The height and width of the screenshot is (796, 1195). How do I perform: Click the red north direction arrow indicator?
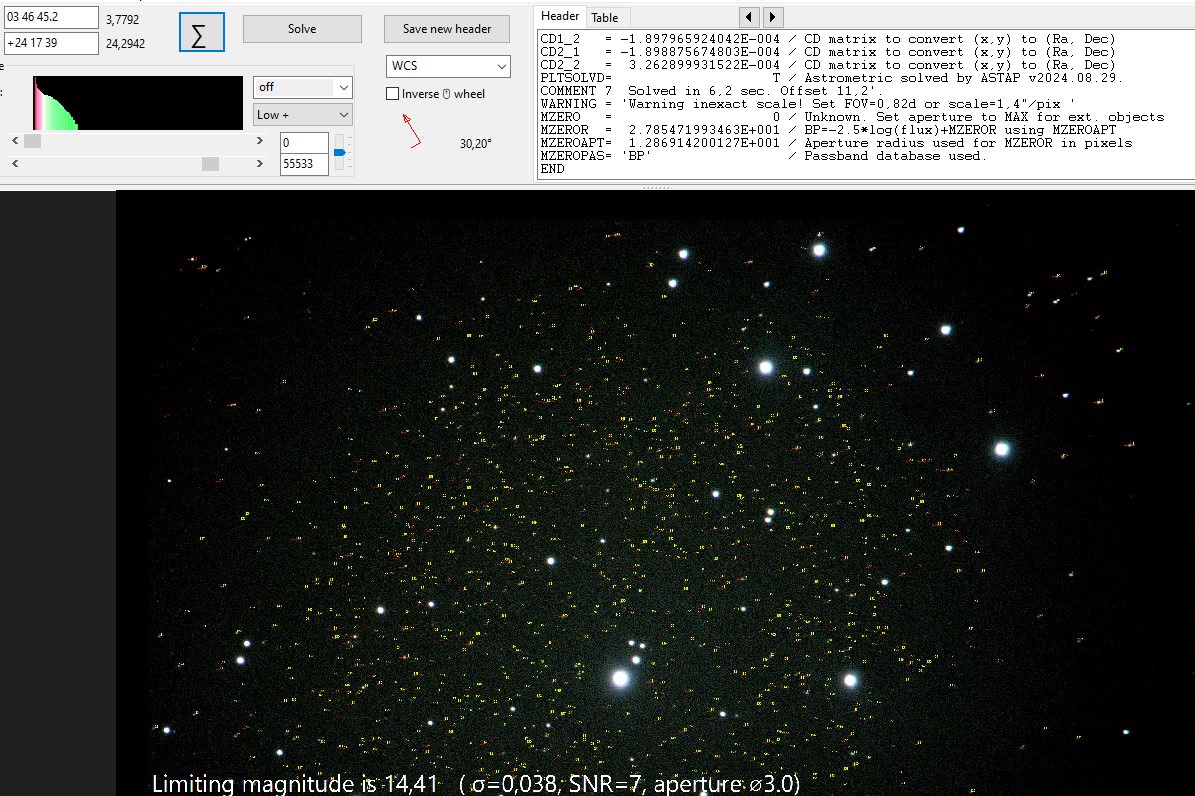(412, 130)
